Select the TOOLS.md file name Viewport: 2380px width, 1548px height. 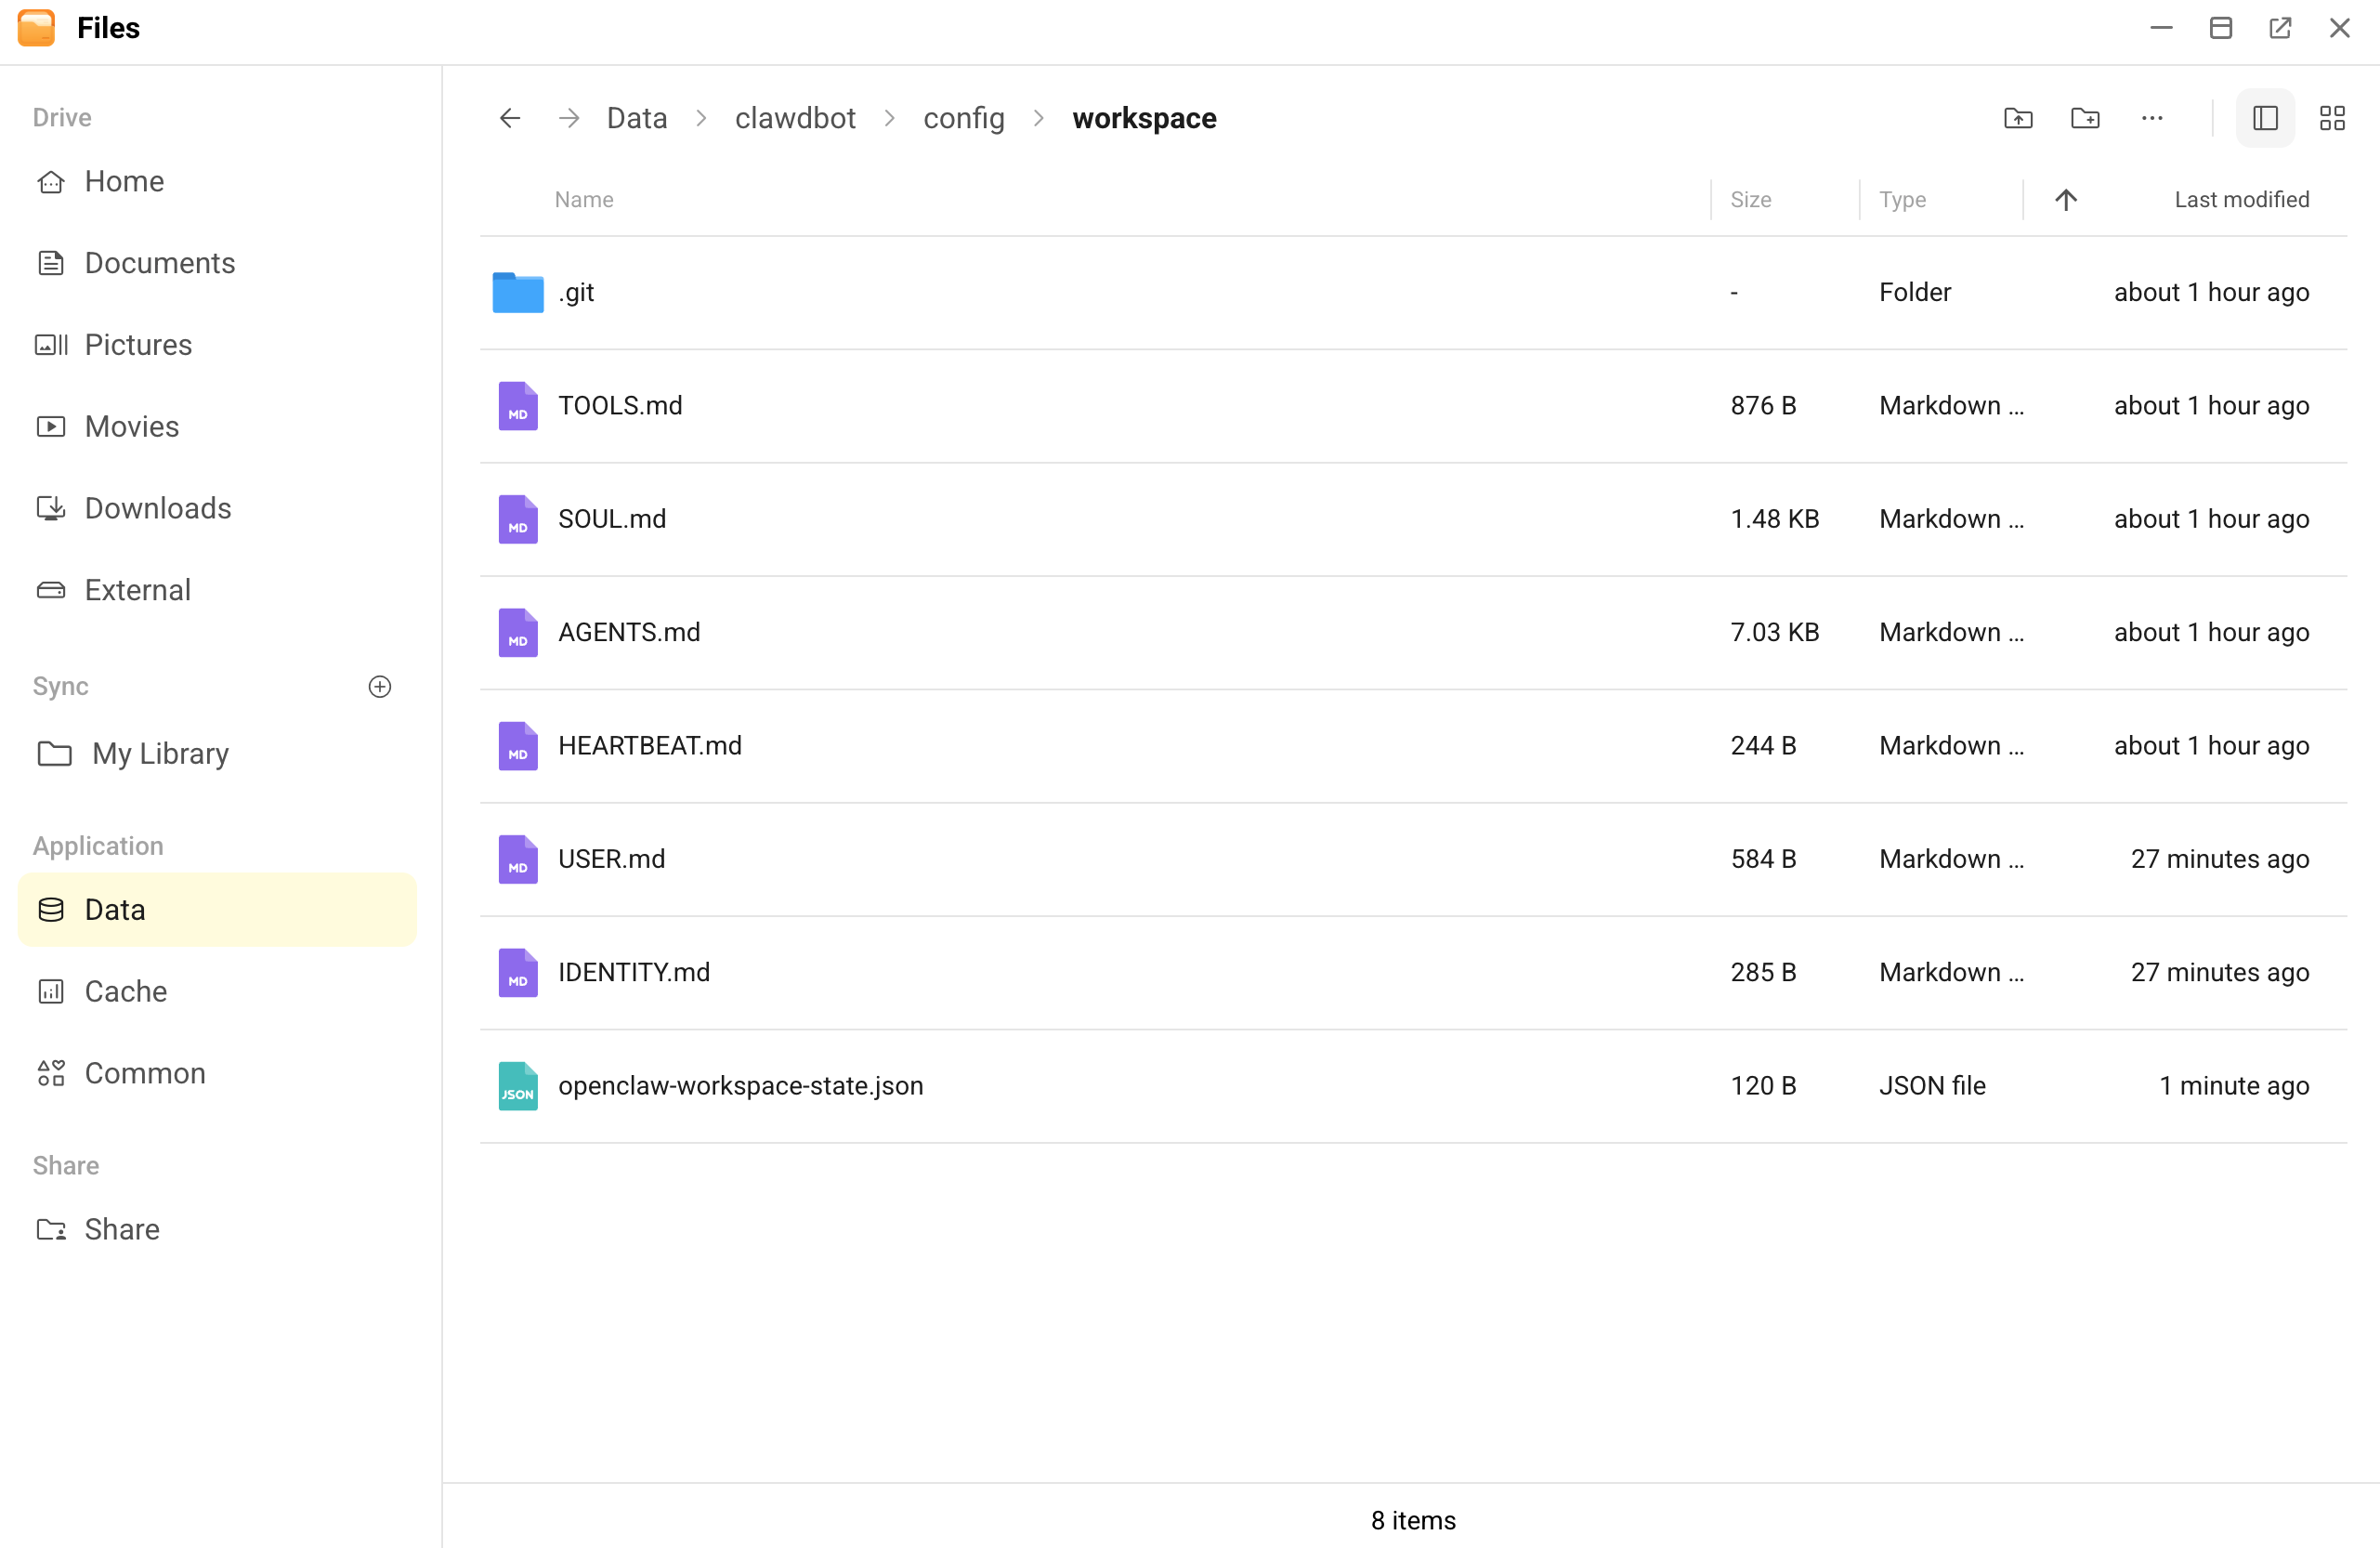tap(620, 406)
